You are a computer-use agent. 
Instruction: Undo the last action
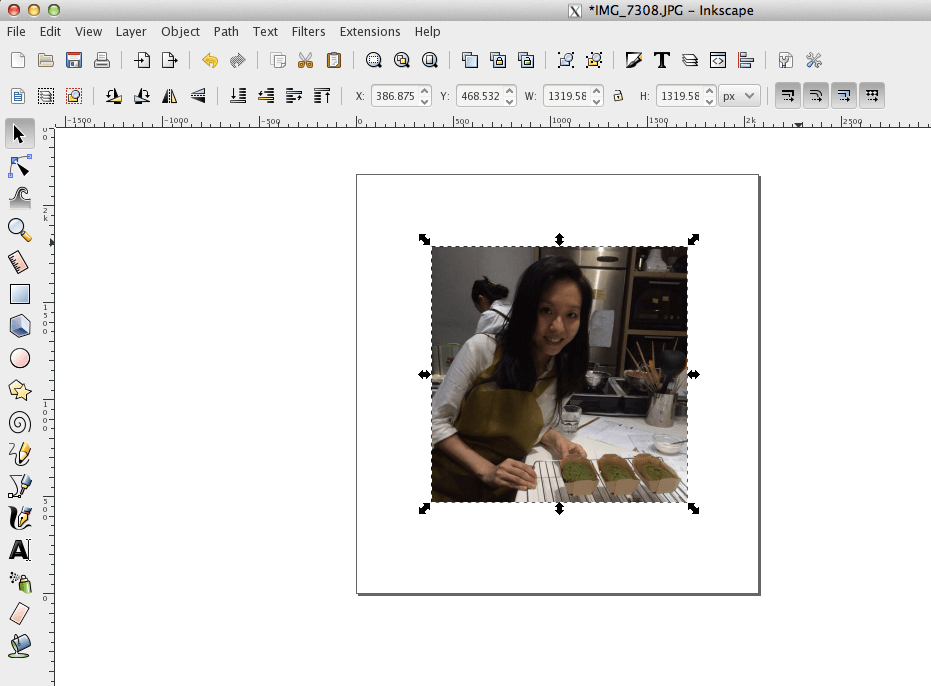click(x=210, y=60)
